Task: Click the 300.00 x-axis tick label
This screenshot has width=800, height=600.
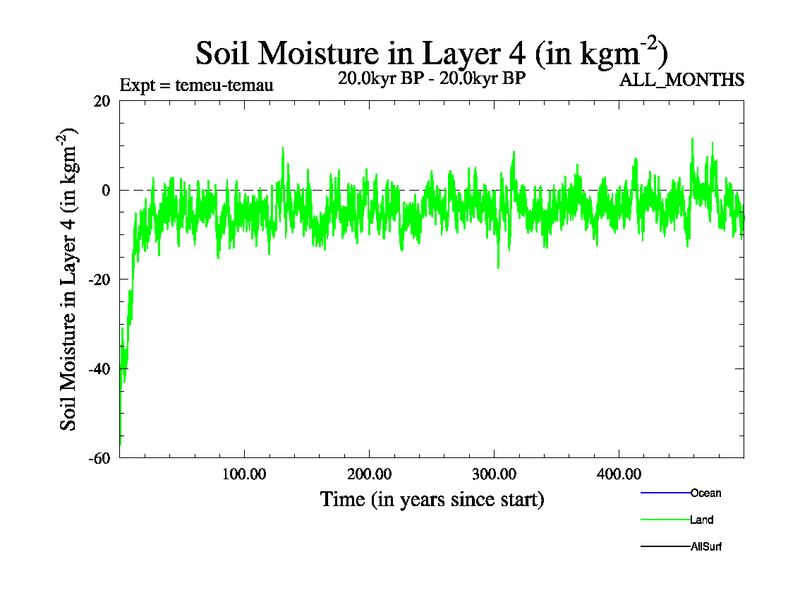Action: (494, 473)
